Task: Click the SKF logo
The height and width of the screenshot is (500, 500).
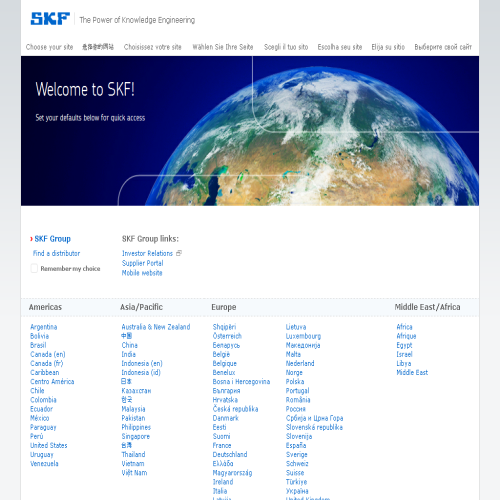Action: tap(50, 19)
